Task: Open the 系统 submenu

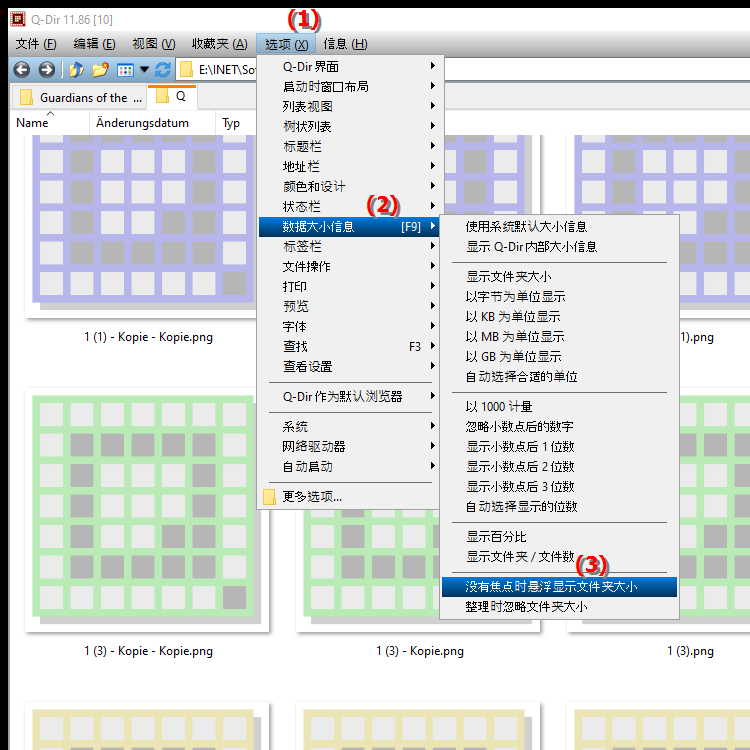Action: pyautogui.click(x=349, y=427)
